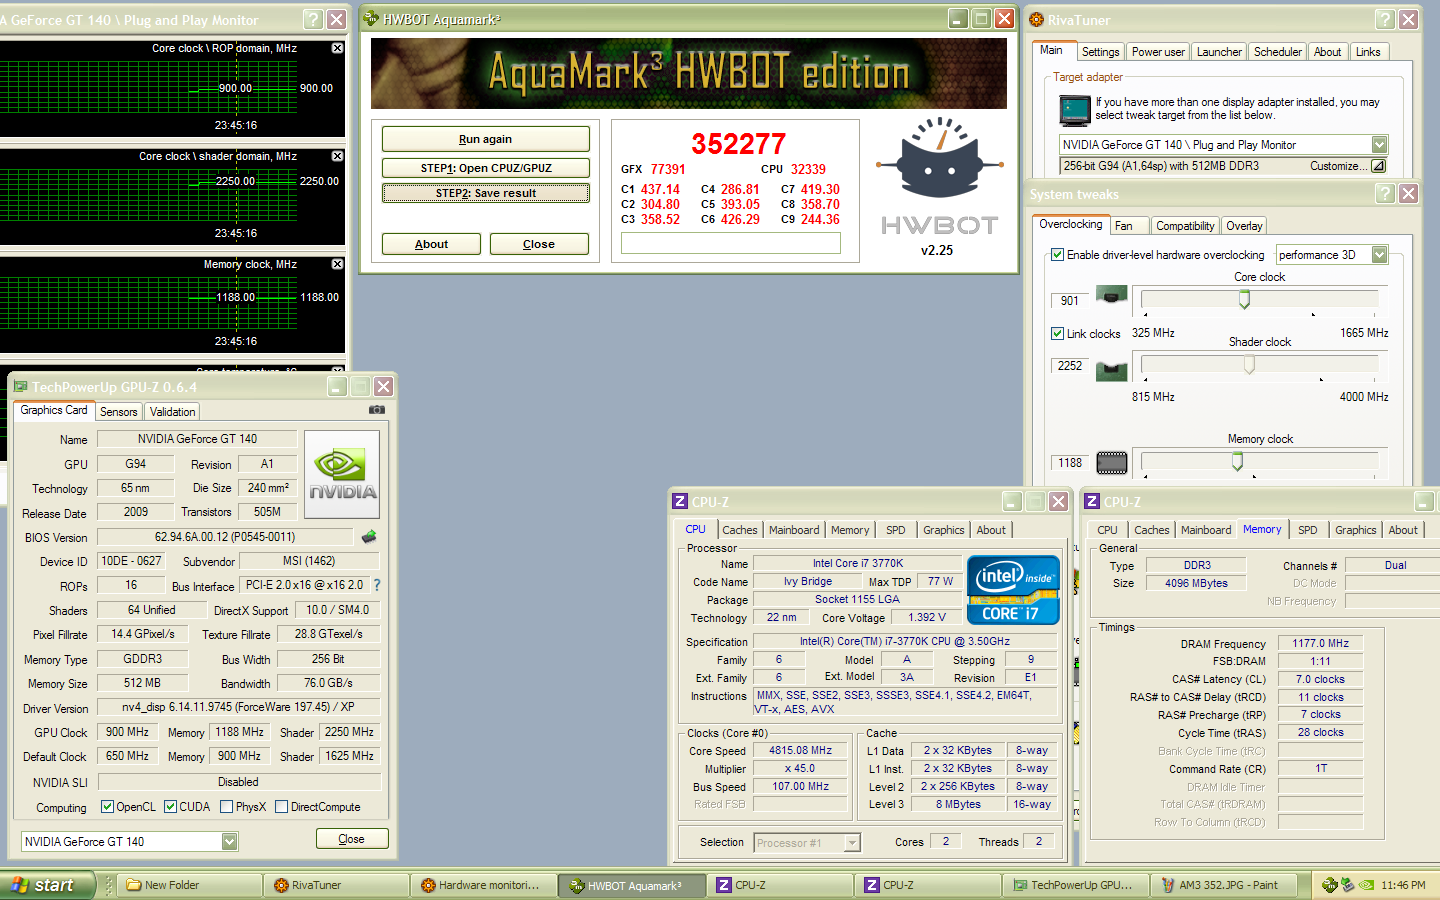Click the Core clock chip icon in RivaTuner
1440x900 pixels.
tap(1112, 294)
